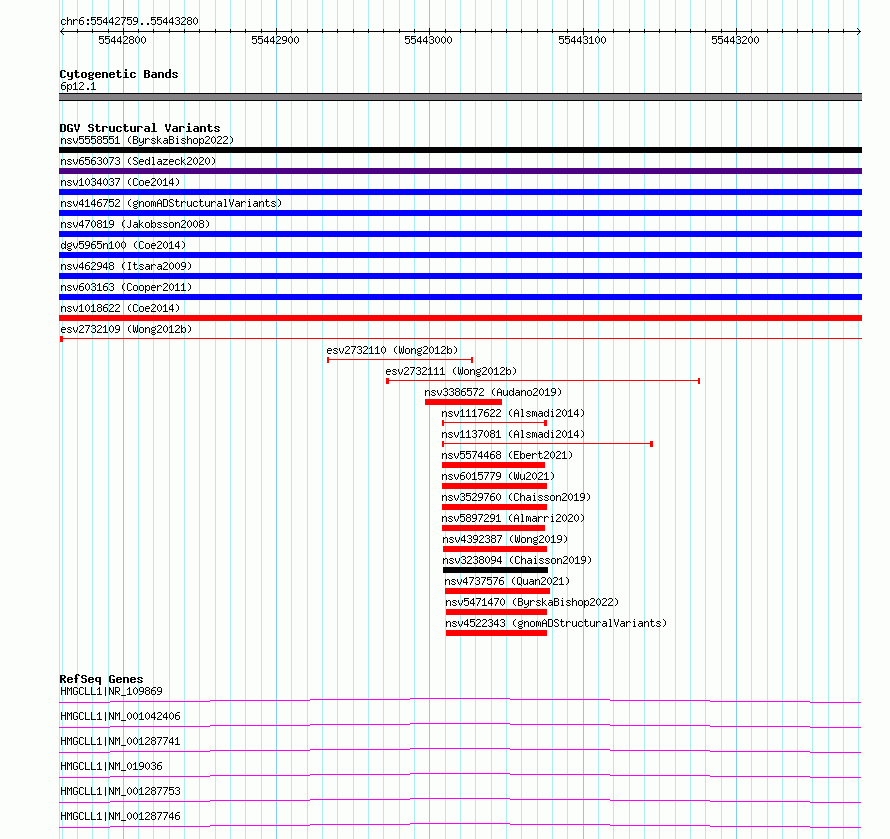Image resolution: width=890 pixels, height=839 pixels.
Task: Open variant nsv5558551 (ByrskaBishop2022)
Action: pos(147,140)
